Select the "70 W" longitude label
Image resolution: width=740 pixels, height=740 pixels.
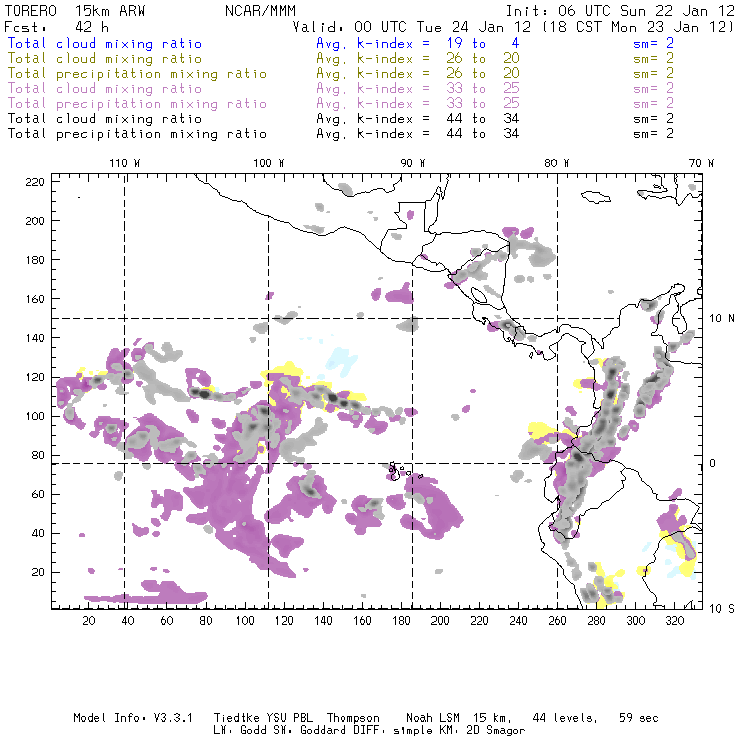(x=701, y=163)
